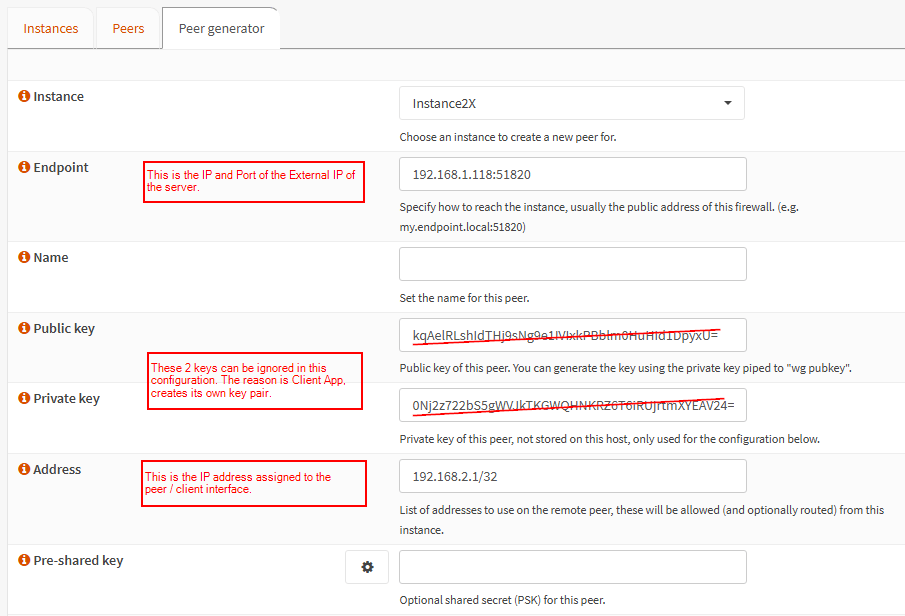Open the Instance2X dropdown

pyautogui.click(x=570, y=103)
